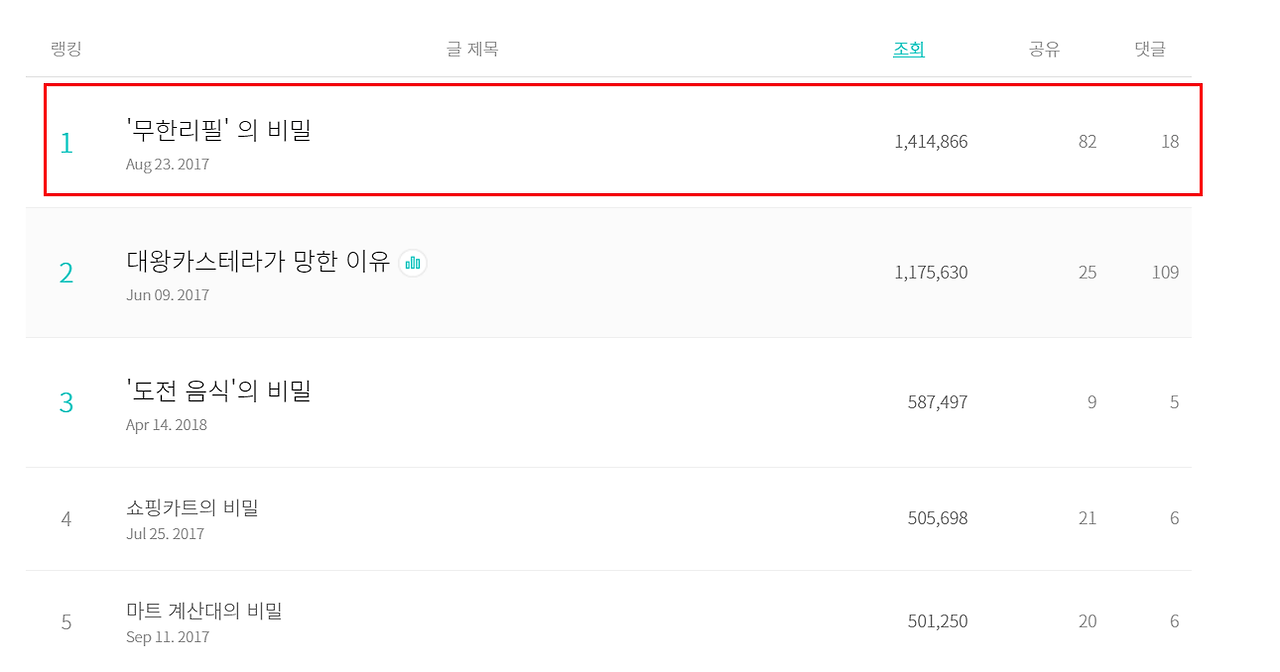Select the 1,414,866 view count
Image resolution: width=1280 pixels, height=672 pixels.
click(x=931, y=142)
